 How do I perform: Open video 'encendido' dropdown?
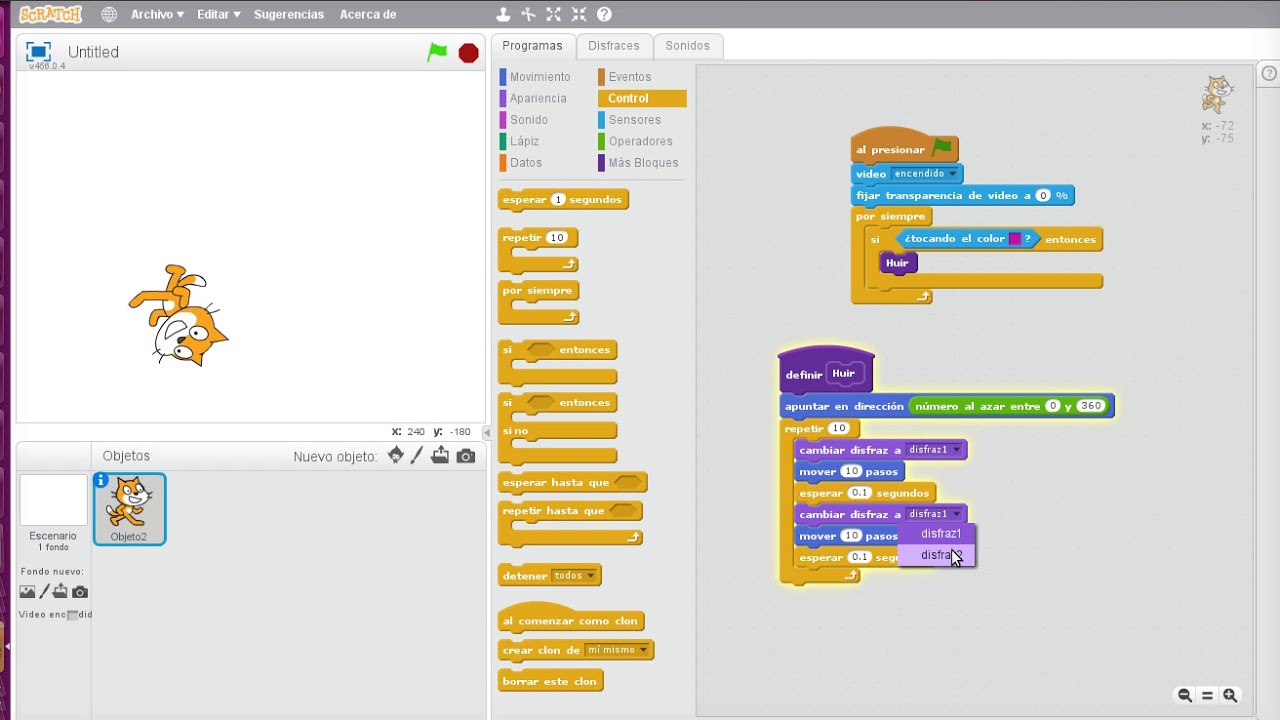[x=924, y=174]
